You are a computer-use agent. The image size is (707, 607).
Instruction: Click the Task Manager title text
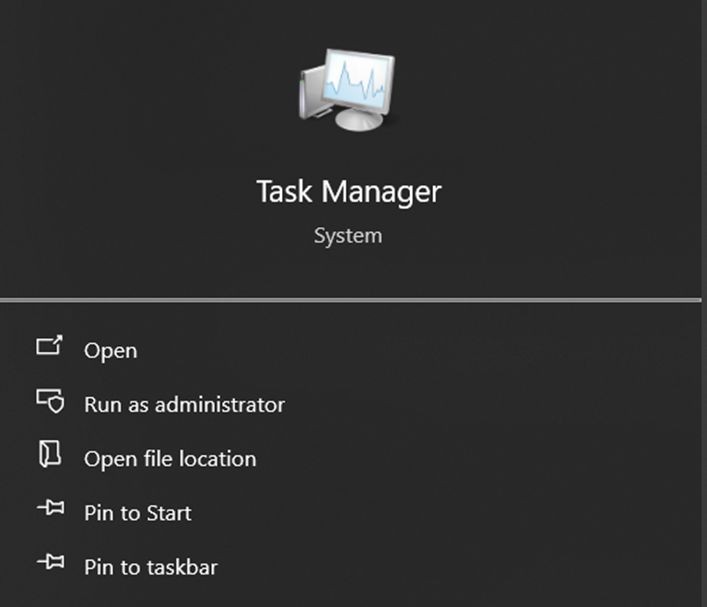(348, 191)
